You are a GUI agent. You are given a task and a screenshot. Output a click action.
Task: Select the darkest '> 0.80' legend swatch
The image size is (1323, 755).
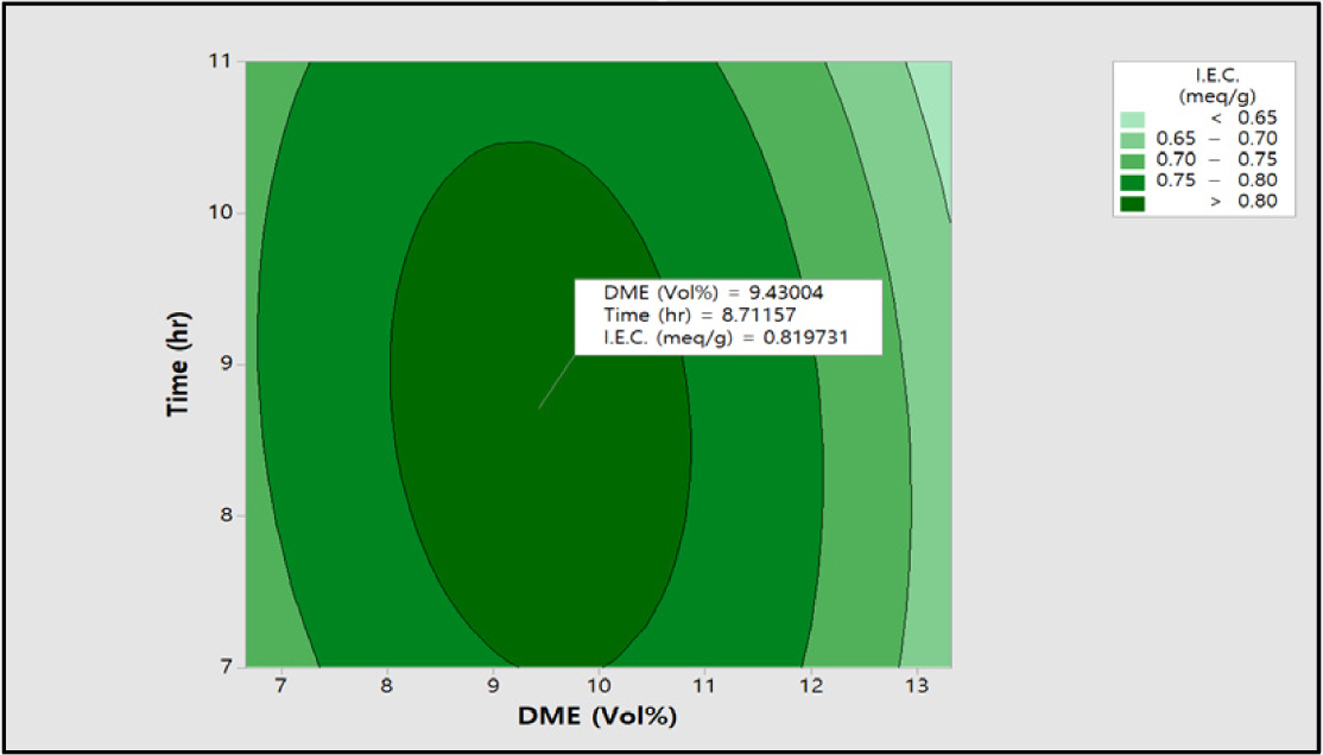tap(1134, 202)
